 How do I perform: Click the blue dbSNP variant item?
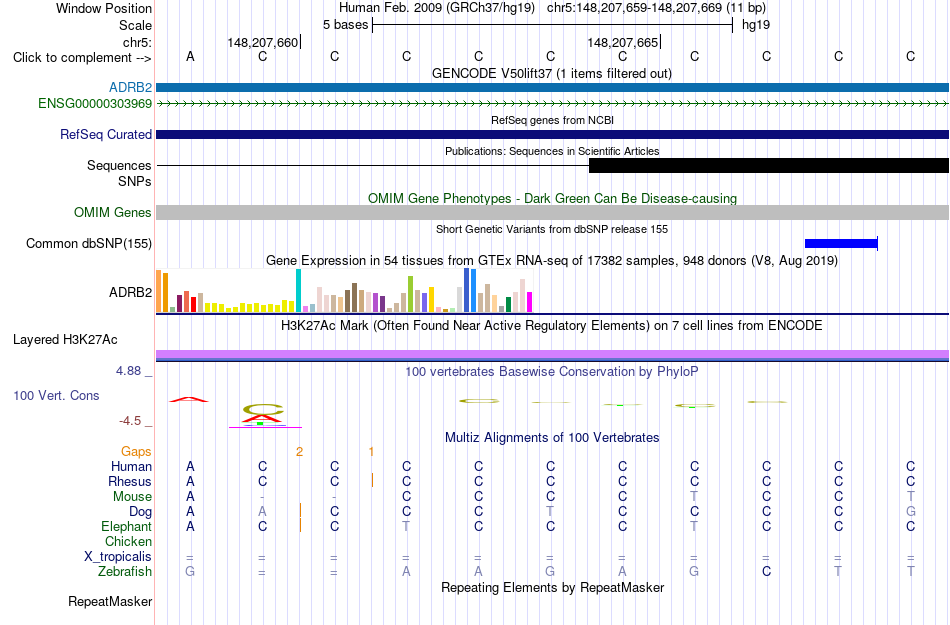pos(841,243)
